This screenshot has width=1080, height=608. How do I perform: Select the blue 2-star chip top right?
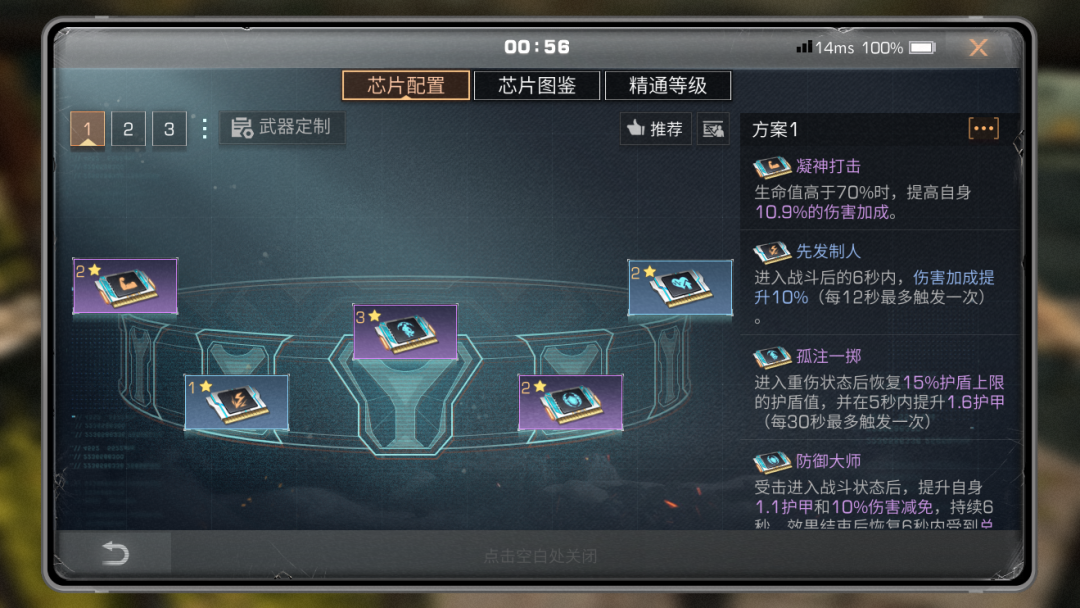click(x=680, y=287)
